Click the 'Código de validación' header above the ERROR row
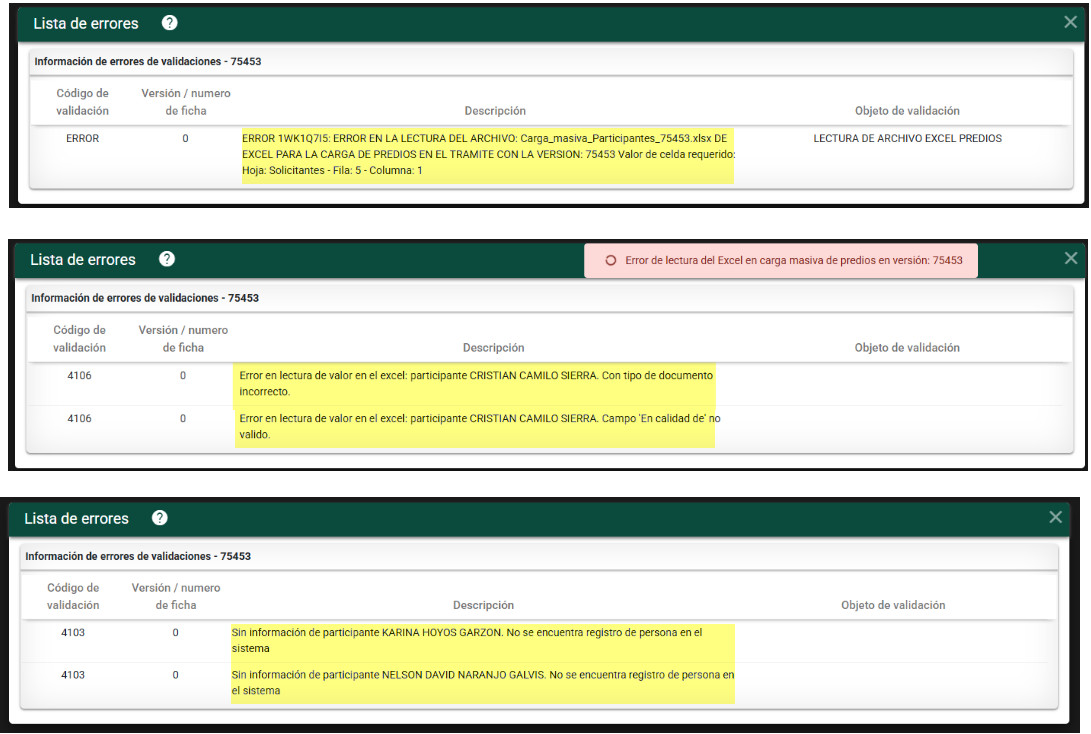Image resolution: width=1091 pixels, height=734 pixels. click(83, 102)
